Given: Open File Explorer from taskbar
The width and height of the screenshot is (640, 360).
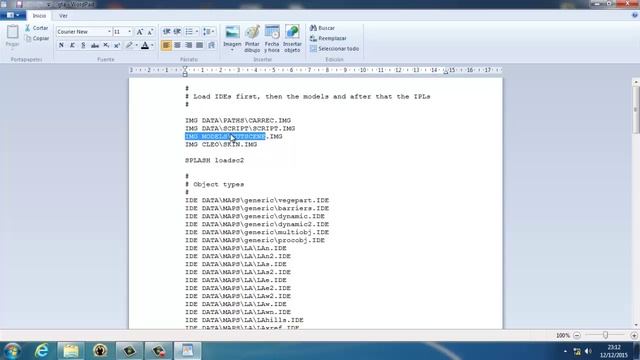Looking at the screenshot, I should point(71,351).
